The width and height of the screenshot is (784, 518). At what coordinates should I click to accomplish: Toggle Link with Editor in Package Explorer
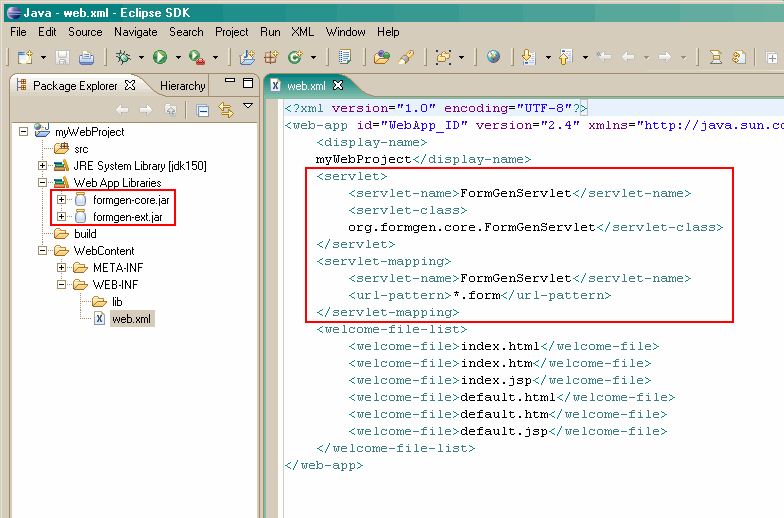225,110
